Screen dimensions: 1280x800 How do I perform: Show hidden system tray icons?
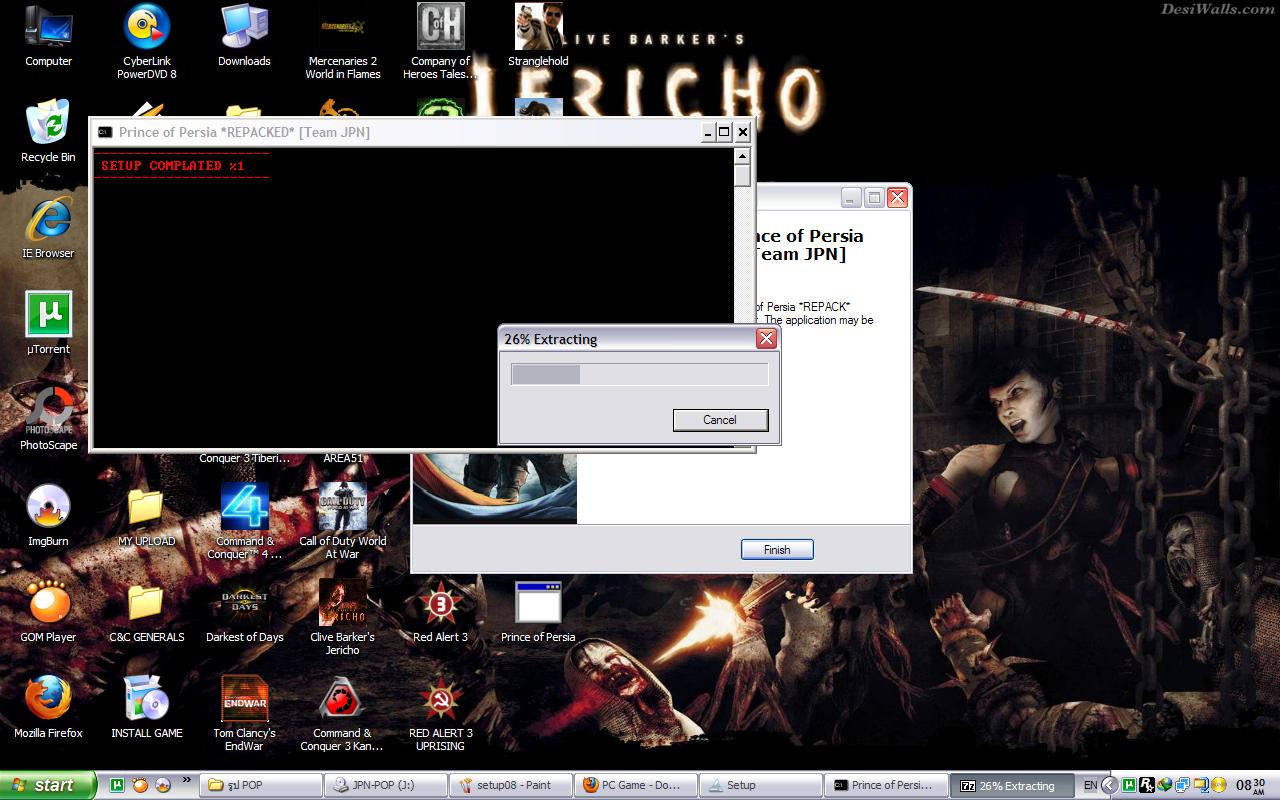tap(1109, 785)
